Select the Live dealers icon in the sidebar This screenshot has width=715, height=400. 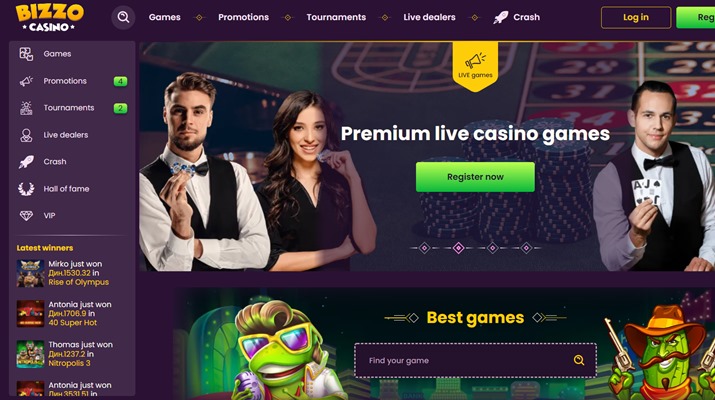[26, 135]
